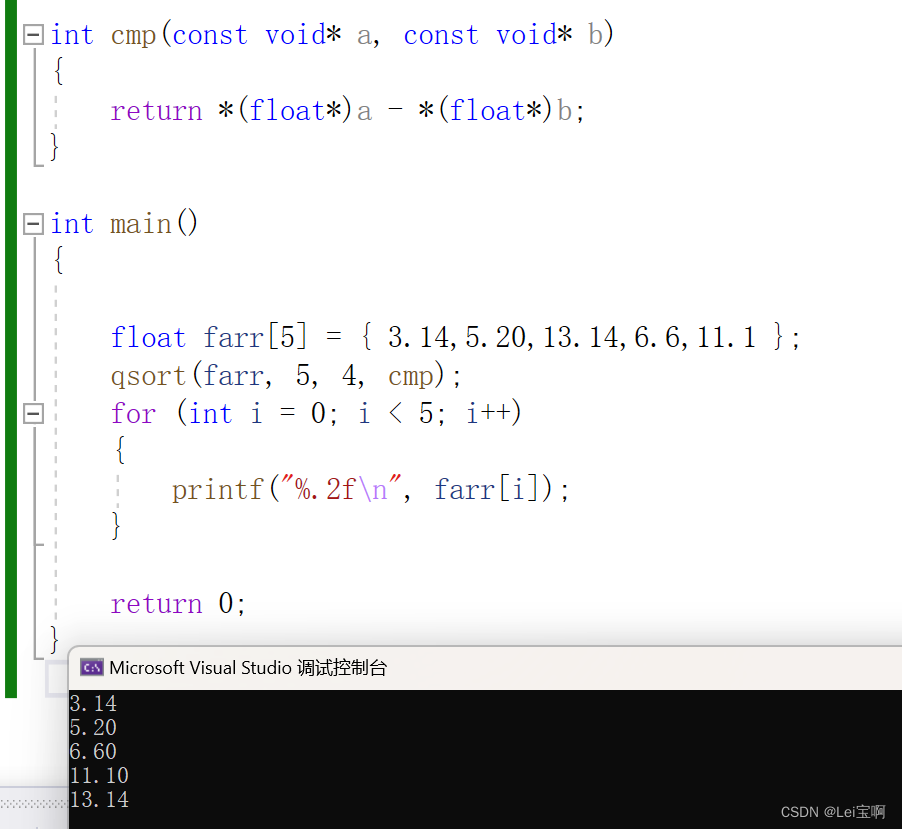Click the console output line 3.14
This screenshot has width=902, height=829.
click(x=92, y=703)
